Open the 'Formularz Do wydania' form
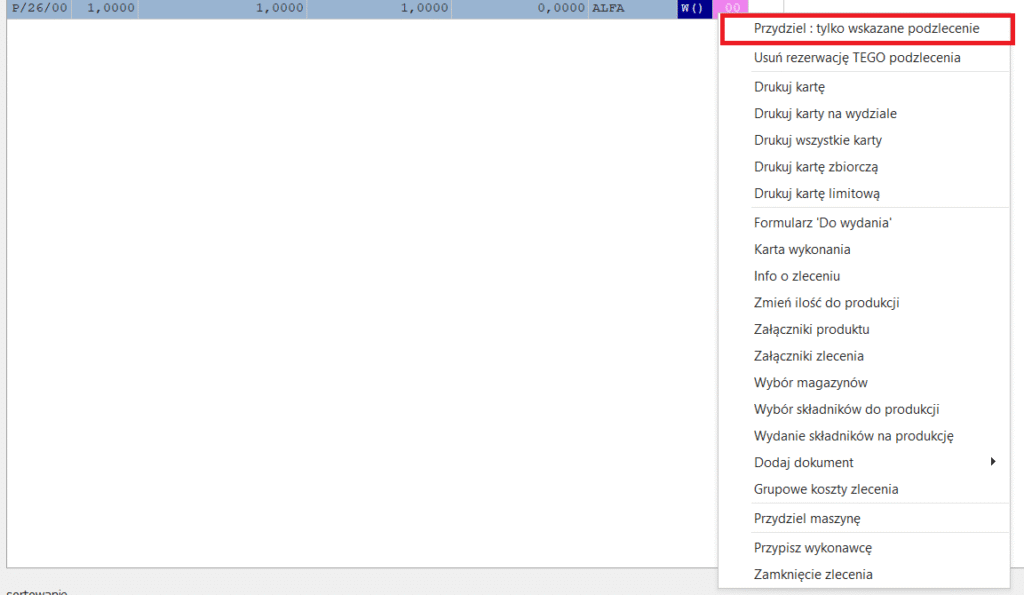 822,222
